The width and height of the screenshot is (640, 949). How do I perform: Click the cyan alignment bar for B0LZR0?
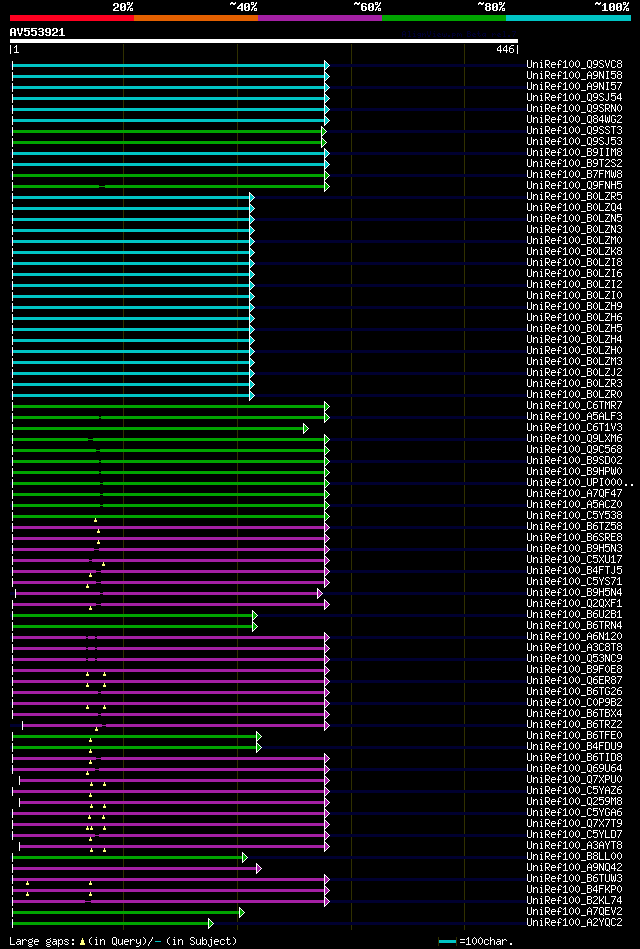[x=133, y=395]
